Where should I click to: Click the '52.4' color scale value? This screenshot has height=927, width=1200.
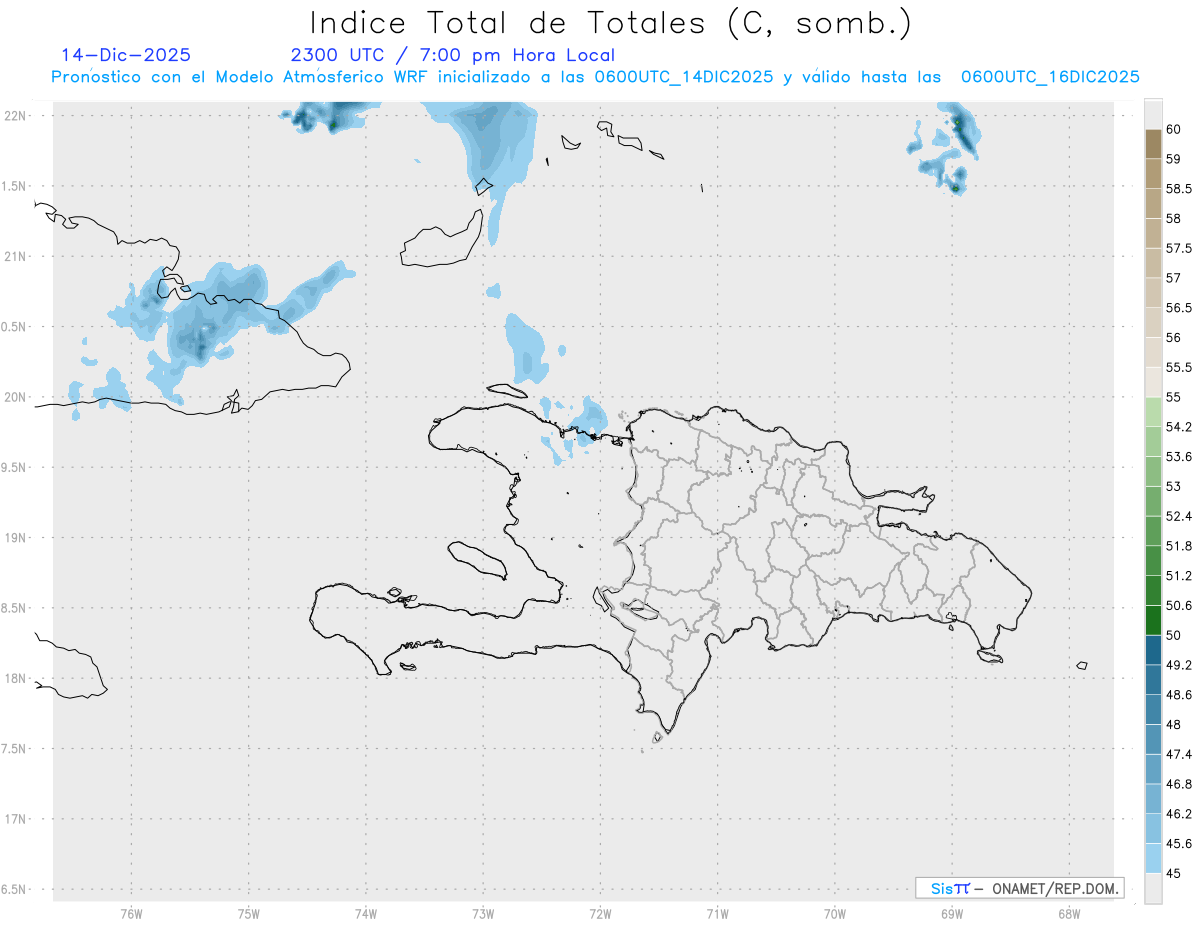tap(1179, 517)
